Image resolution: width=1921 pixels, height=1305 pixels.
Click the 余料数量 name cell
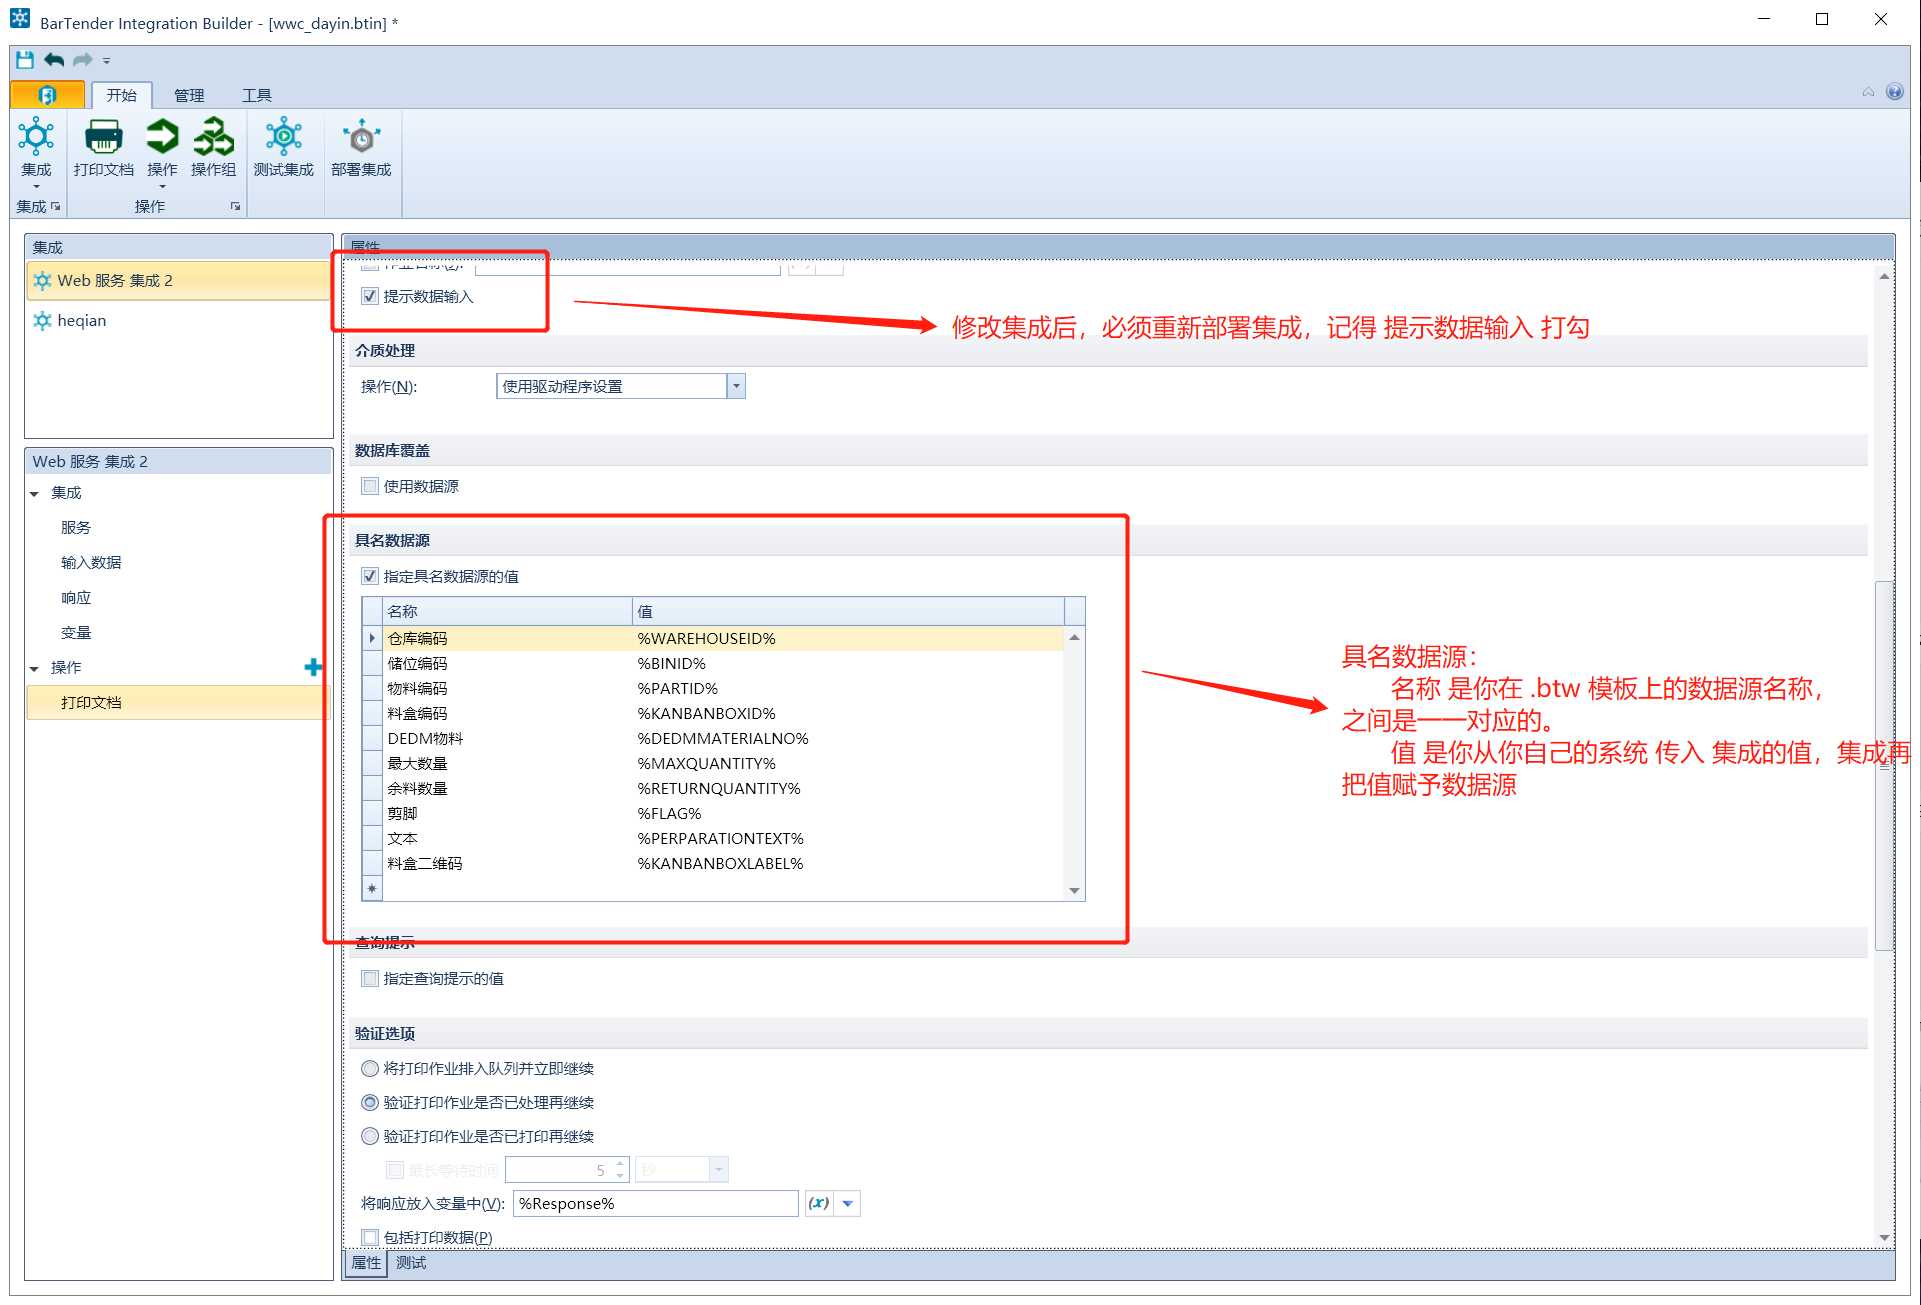[x=507, y=788]
